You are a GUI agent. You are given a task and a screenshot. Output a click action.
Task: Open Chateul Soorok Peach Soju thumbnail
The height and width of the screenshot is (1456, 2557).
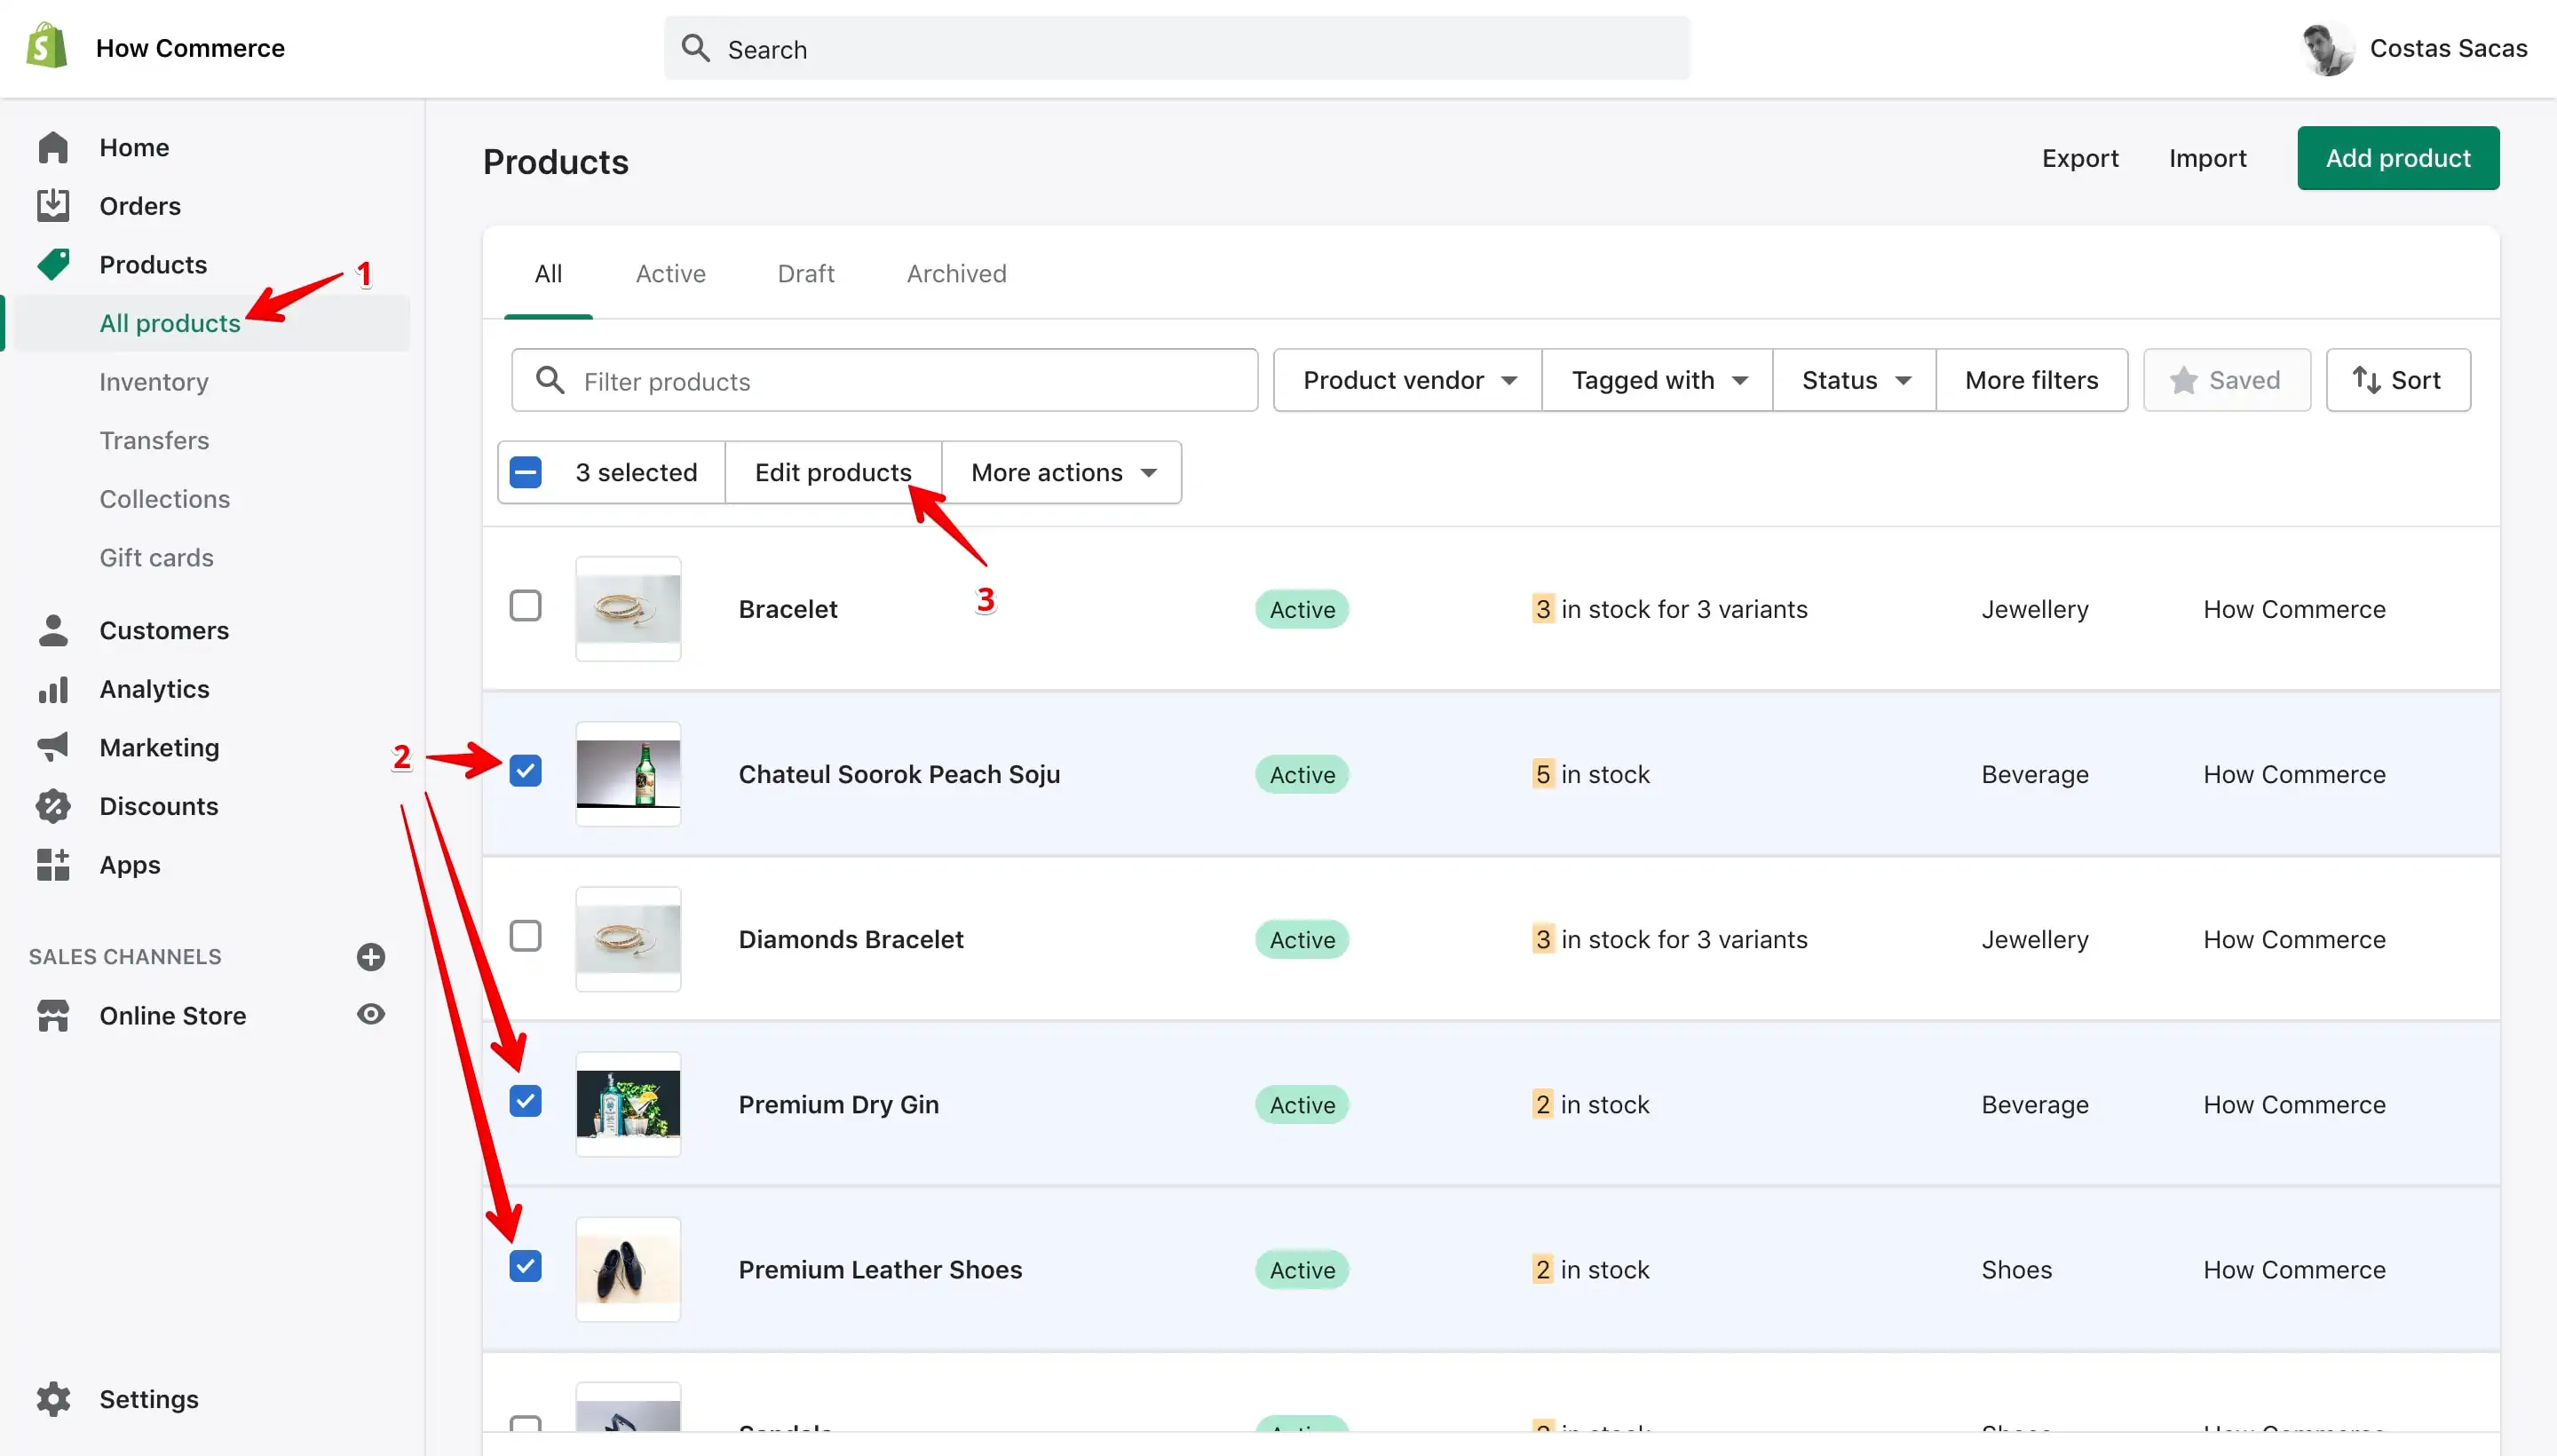coord(628,773)
